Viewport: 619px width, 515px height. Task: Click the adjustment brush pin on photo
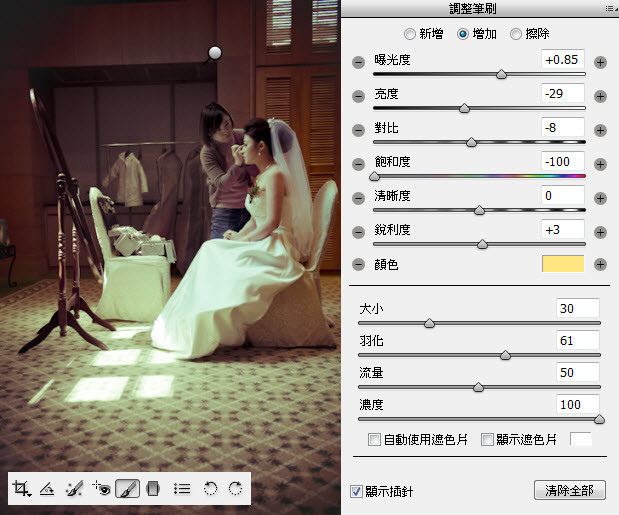tap(215, 52)
